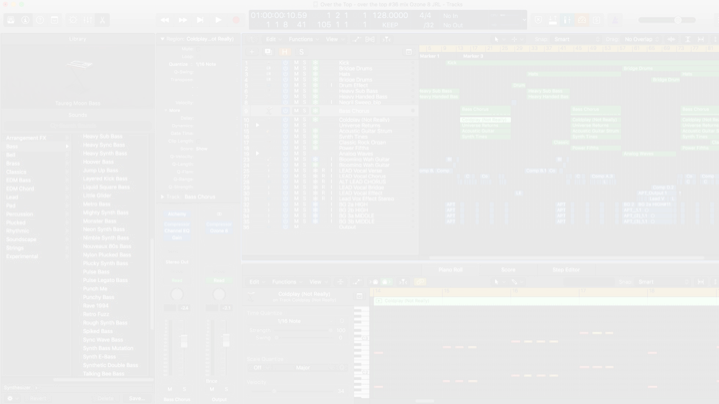Adjust Bass Chorus channel volume fader

pos(184,341)
